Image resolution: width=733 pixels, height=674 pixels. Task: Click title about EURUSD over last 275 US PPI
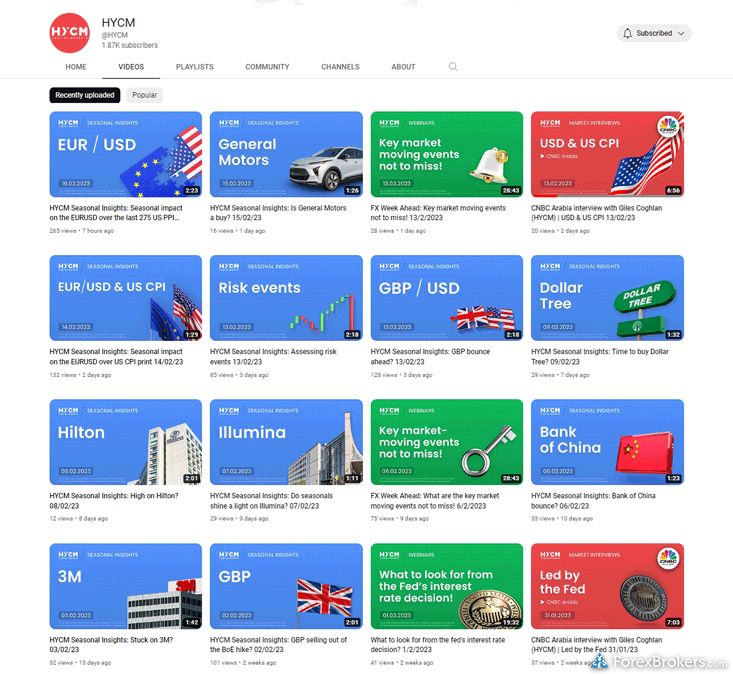pos(116,213)
